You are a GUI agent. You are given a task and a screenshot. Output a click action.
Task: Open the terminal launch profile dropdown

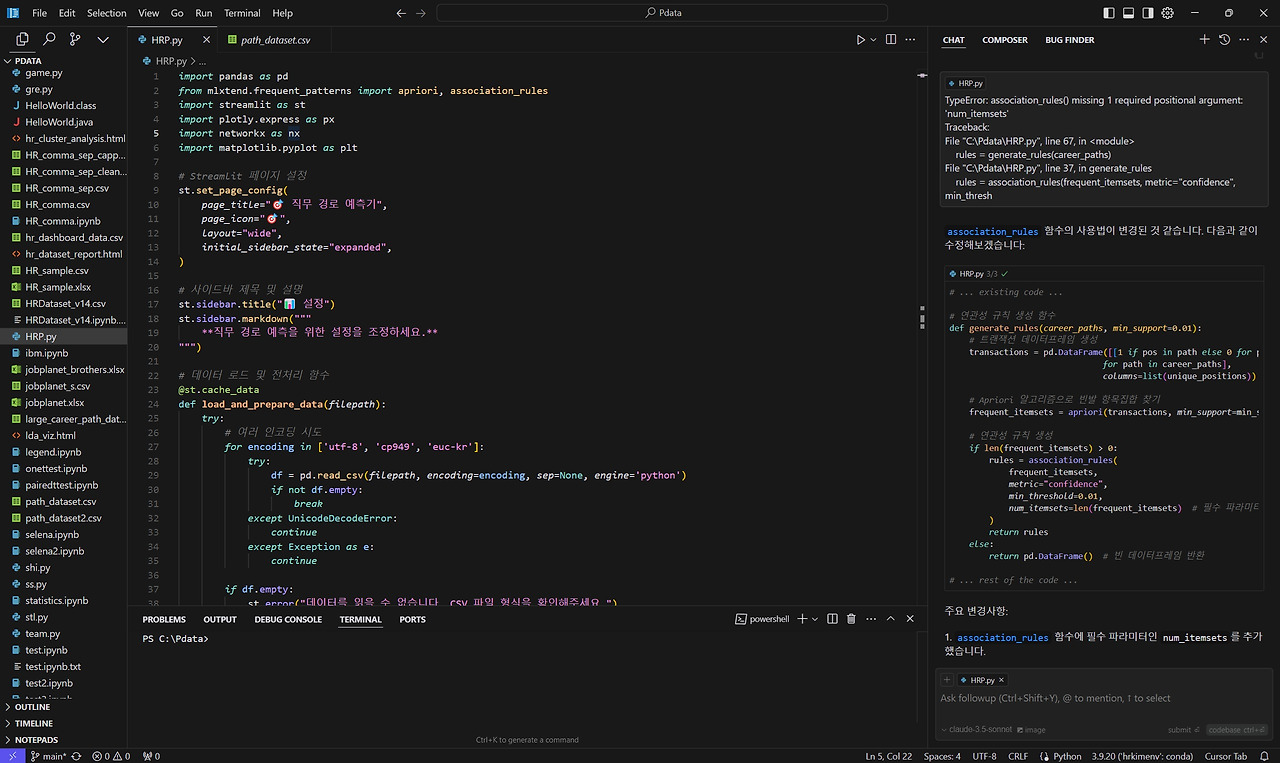point(816,619)
